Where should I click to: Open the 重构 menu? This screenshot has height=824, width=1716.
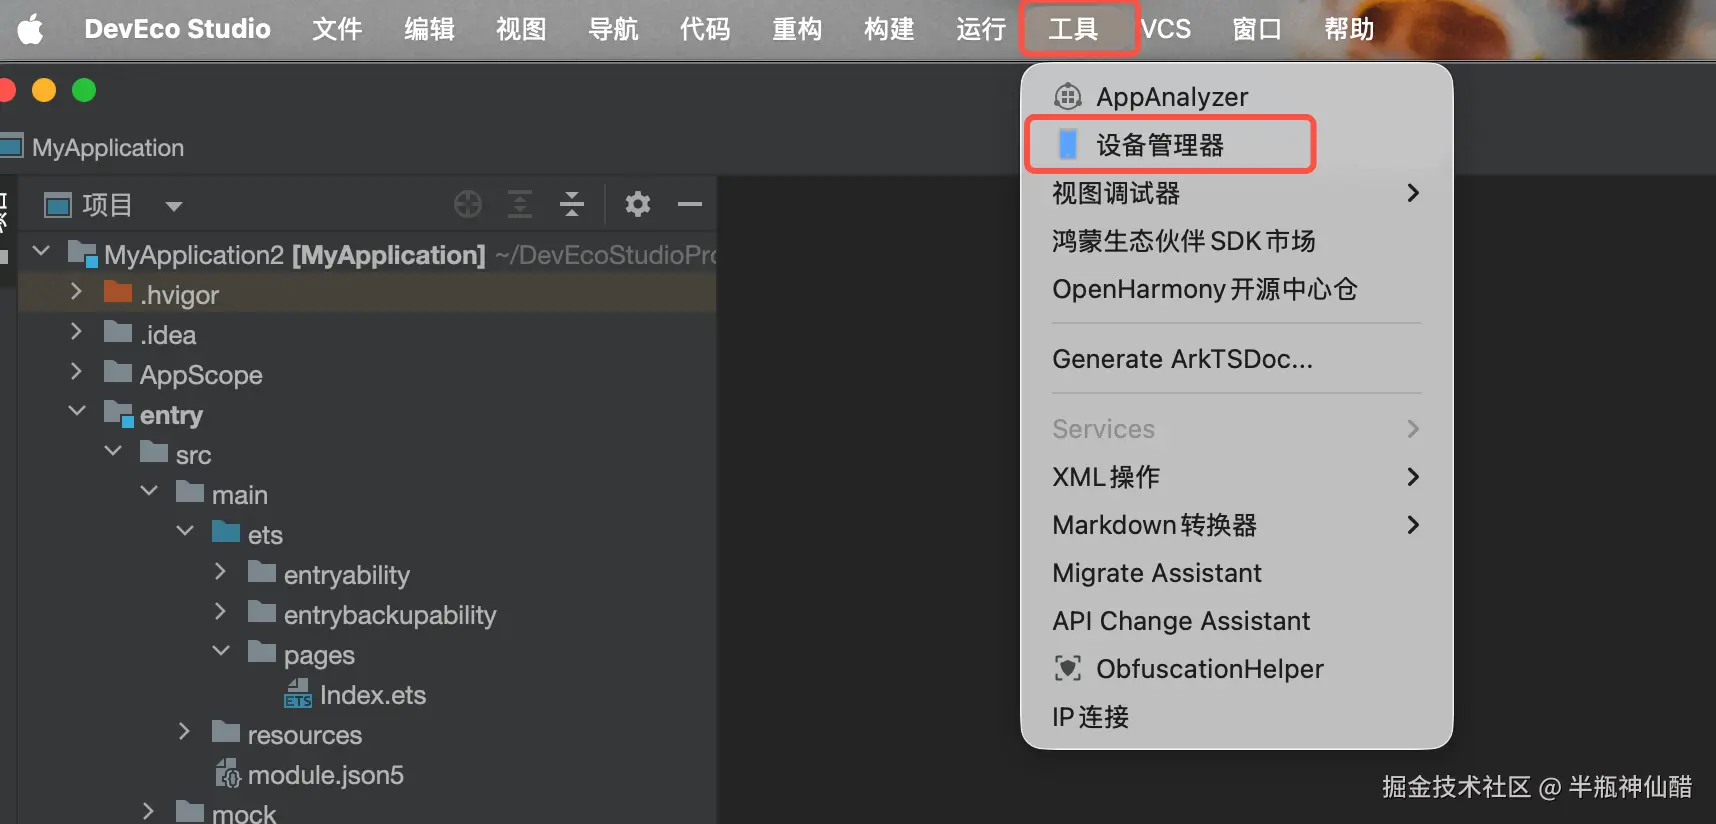(797, 29)
